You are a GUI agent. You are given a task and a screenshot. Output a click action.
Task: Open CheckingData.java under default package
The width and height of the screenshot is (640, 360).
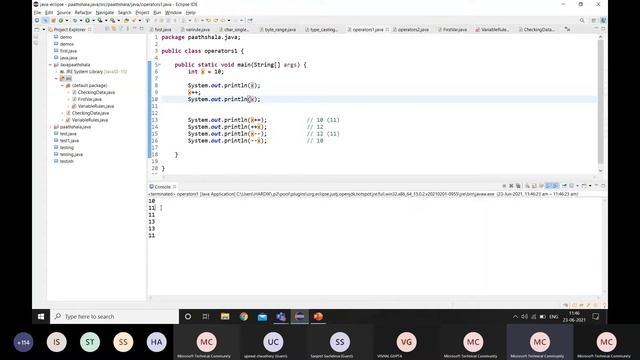pyautogui.click(x=96, y=92)
